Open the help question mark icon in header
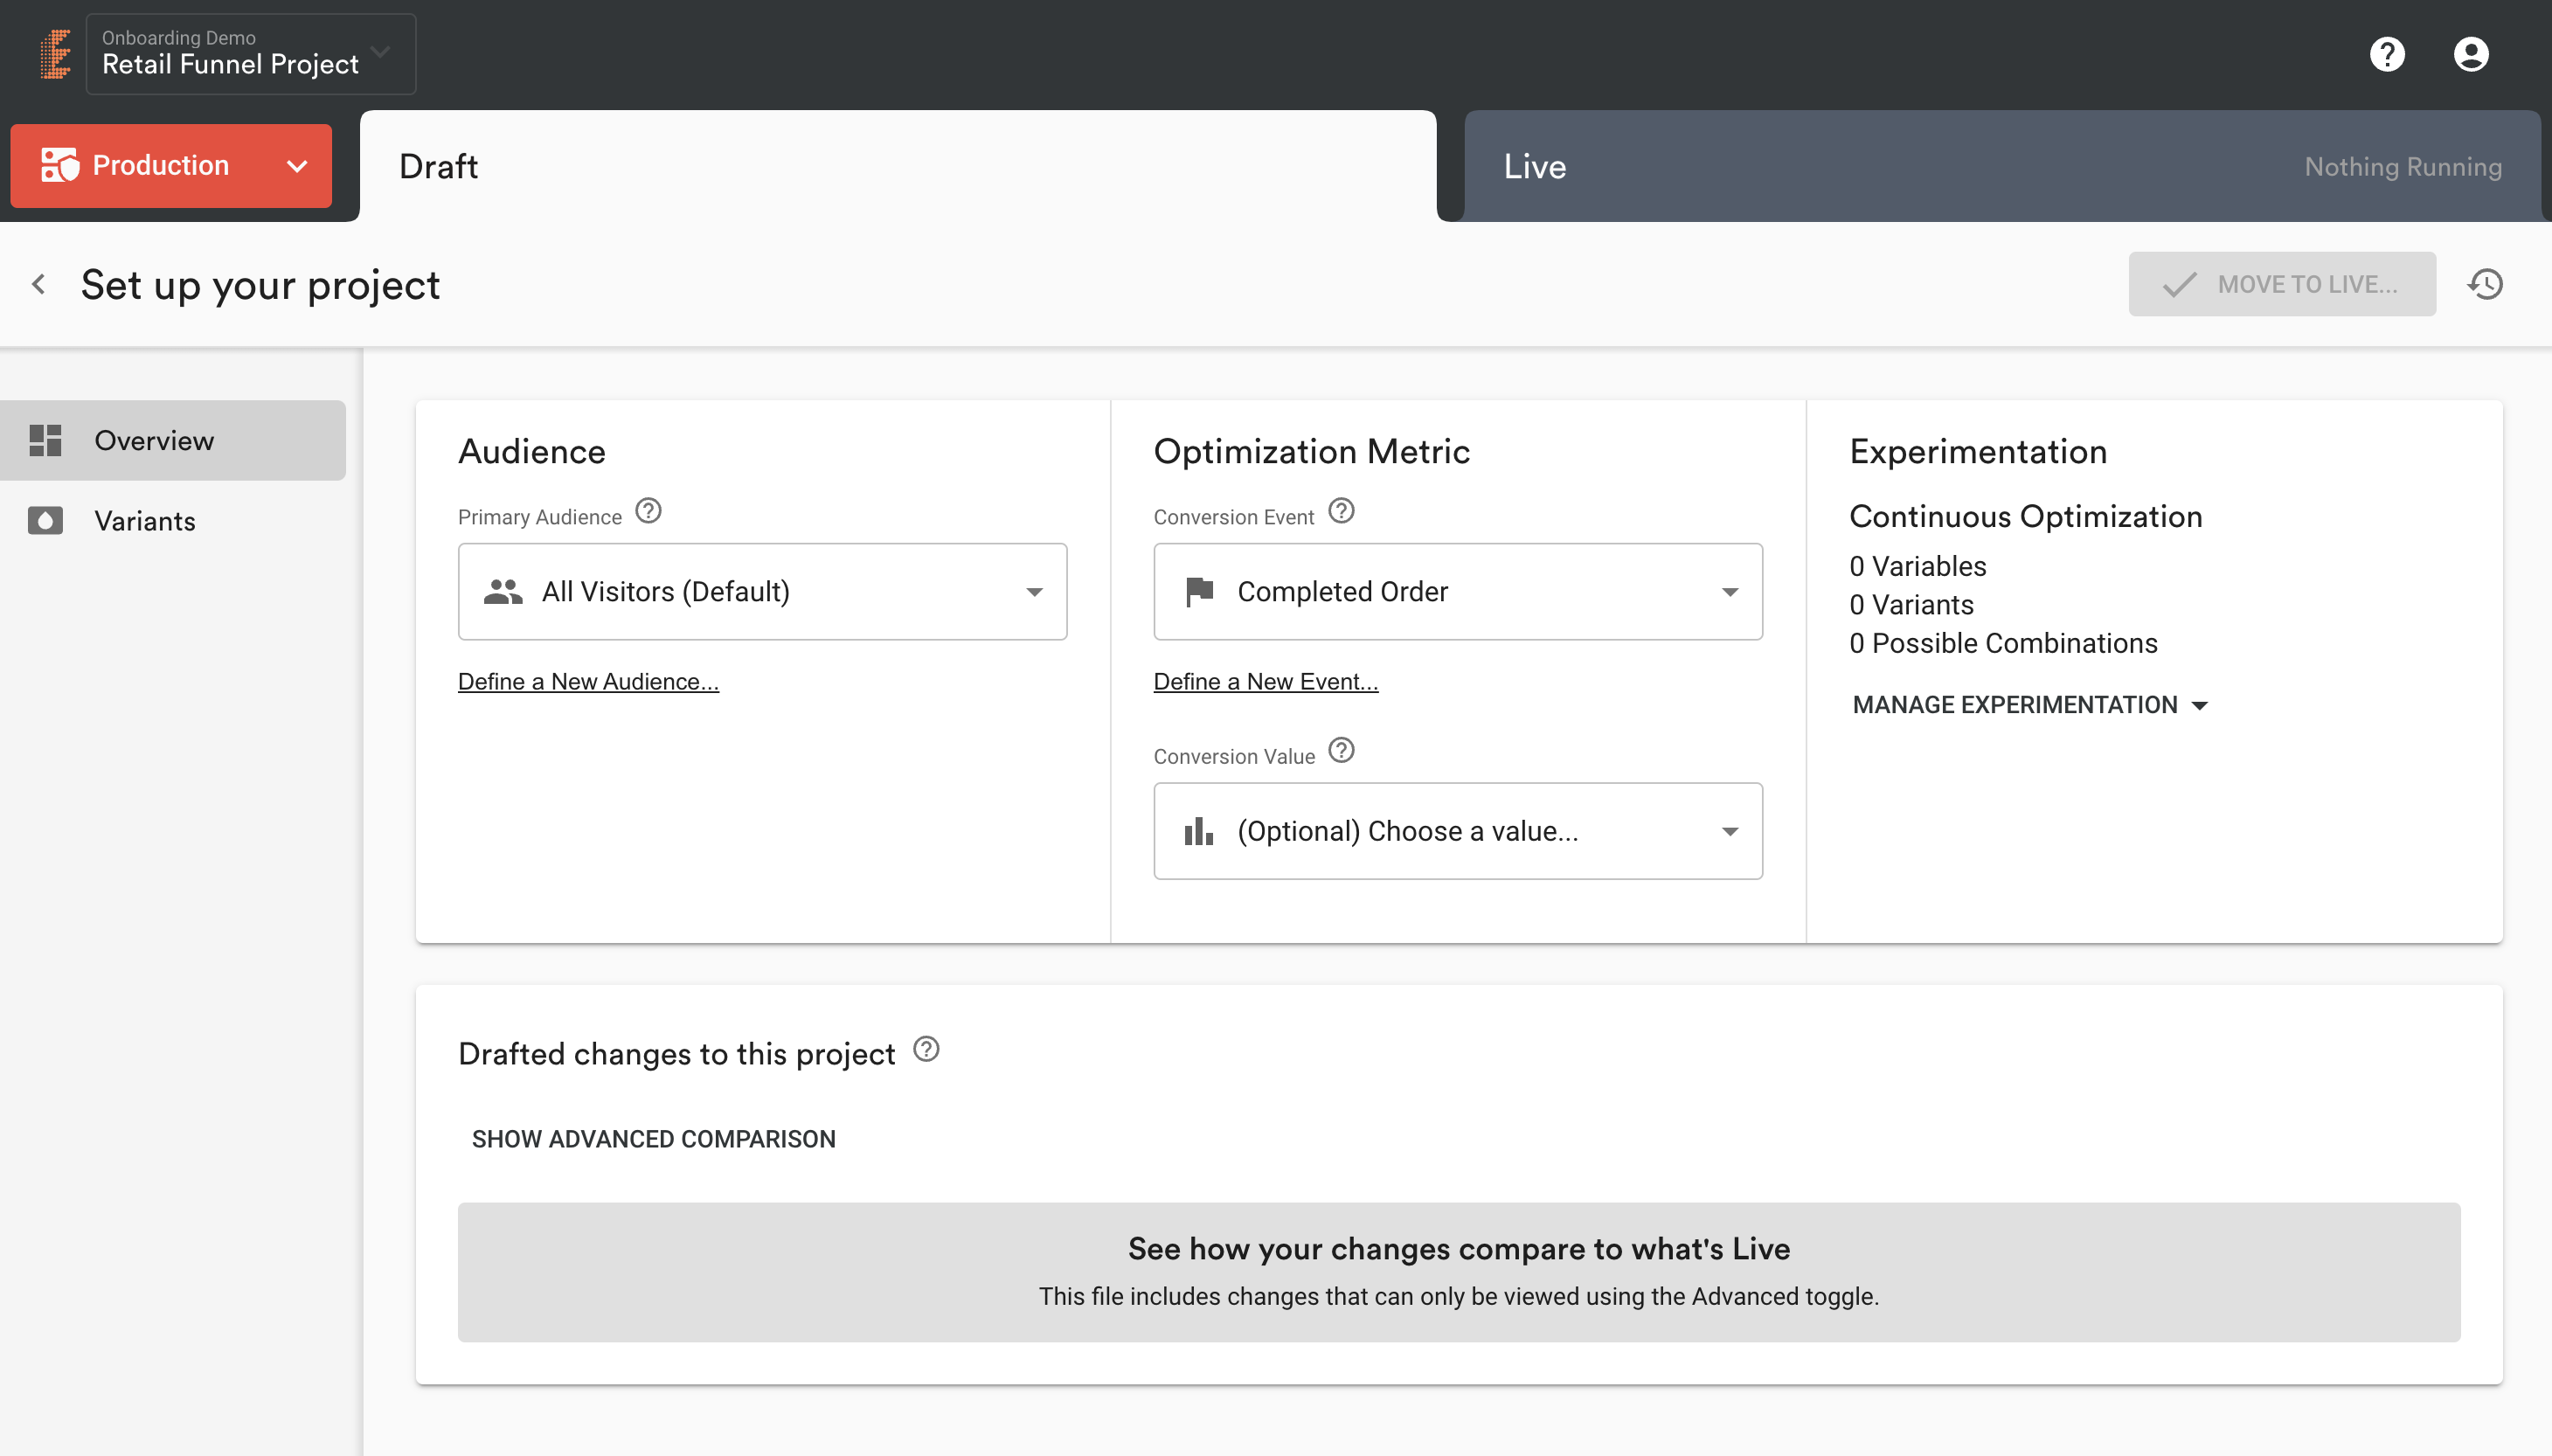The image size is (2552, 1456). coord(2387,54)
